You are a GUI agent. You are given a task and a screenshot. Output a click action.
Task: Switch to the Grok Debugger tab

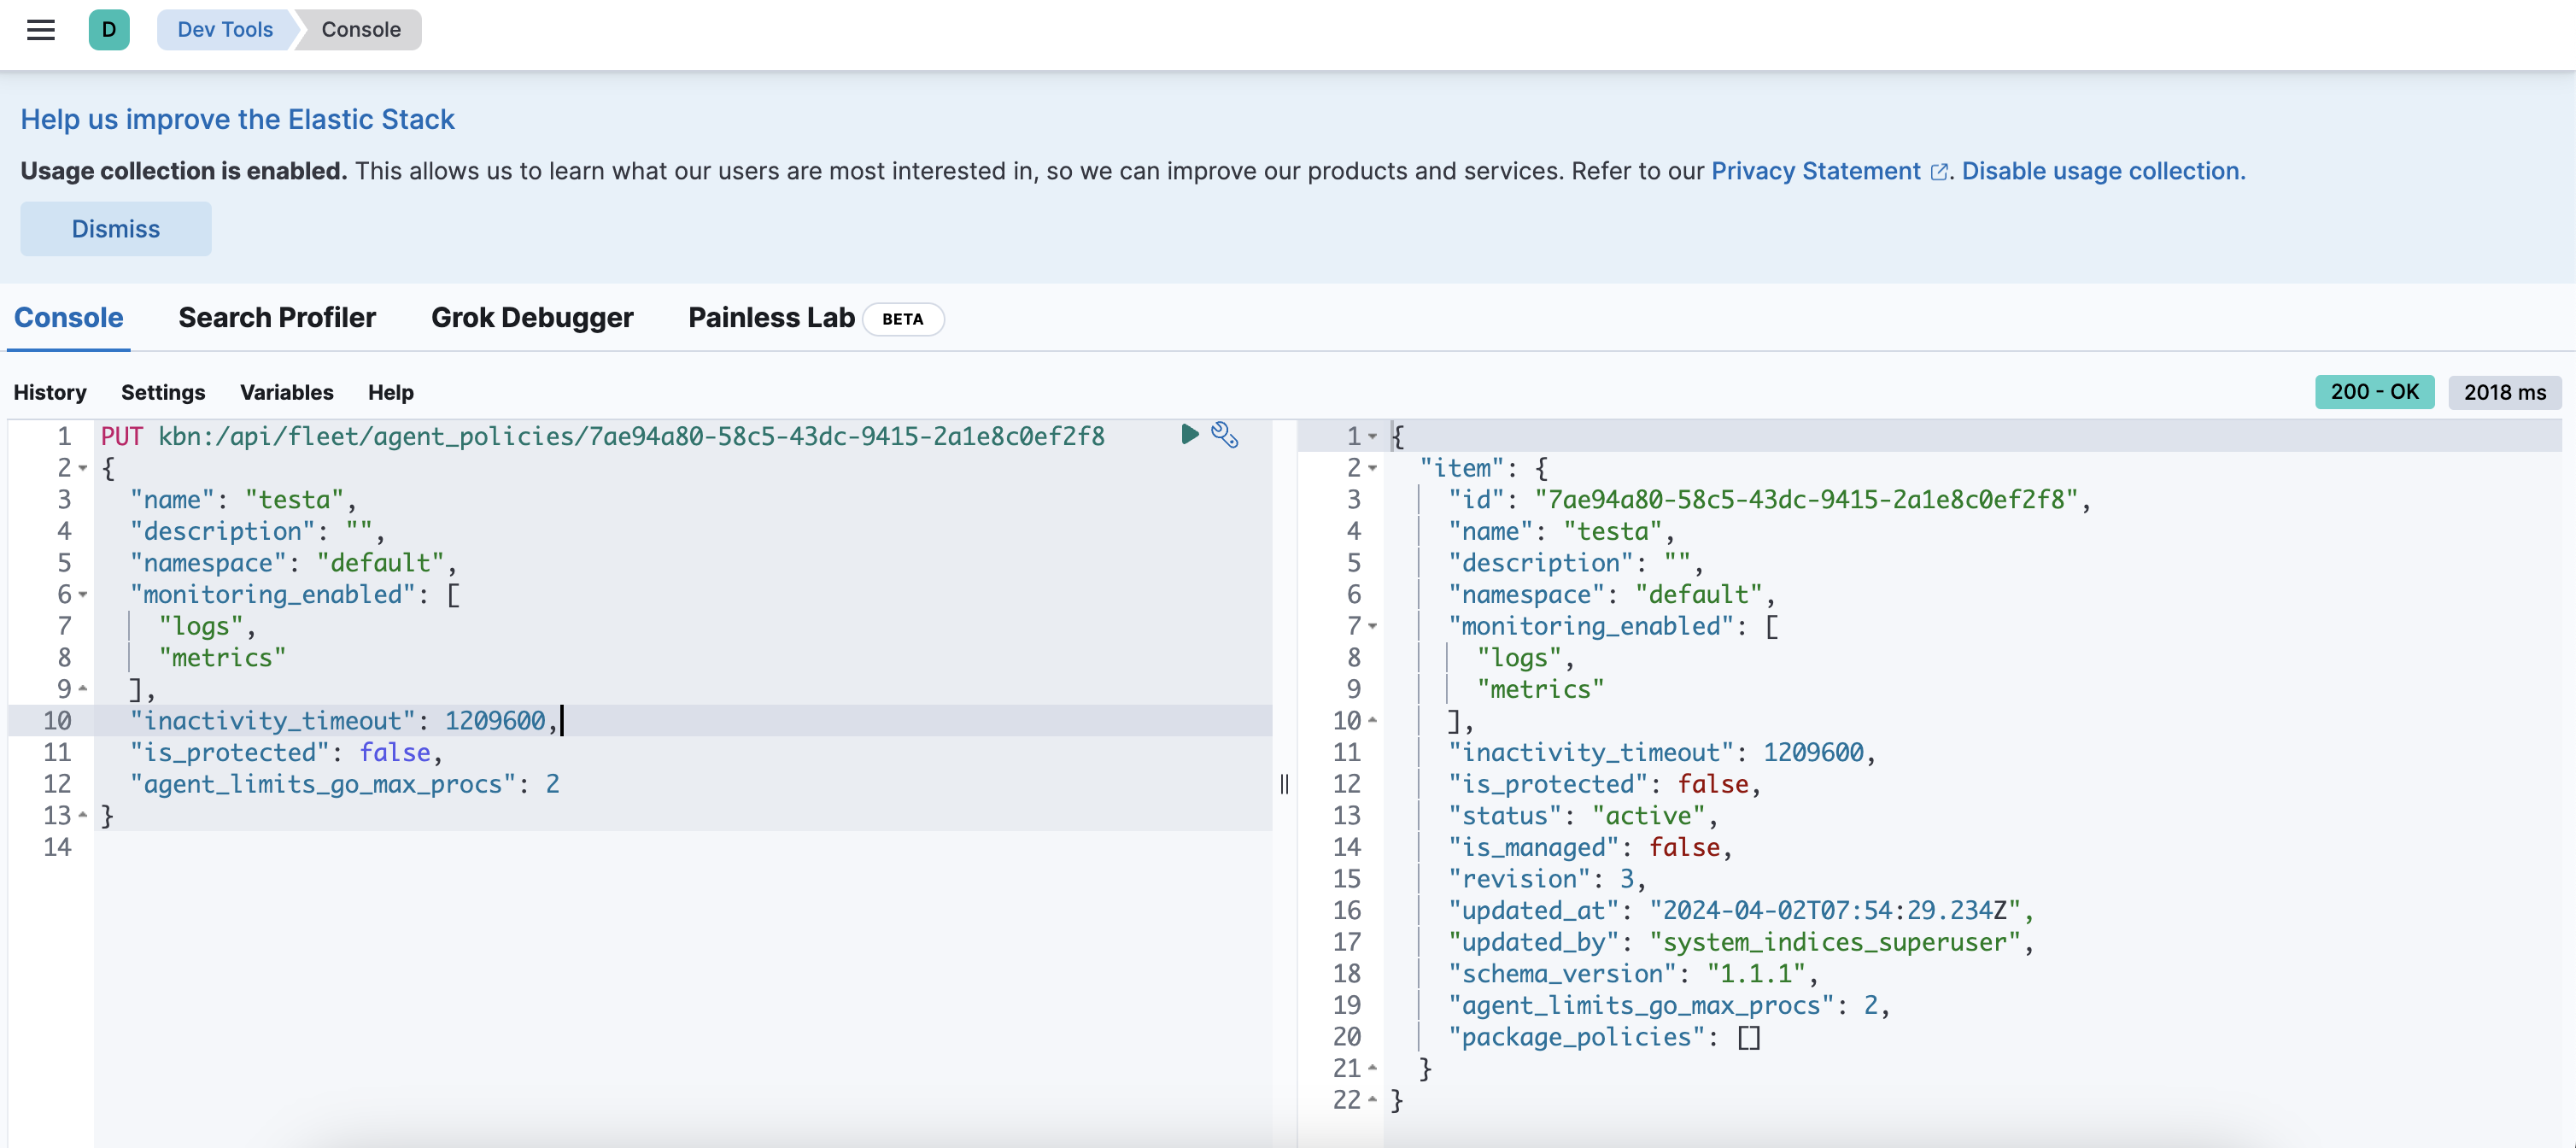tap(532, 318)
